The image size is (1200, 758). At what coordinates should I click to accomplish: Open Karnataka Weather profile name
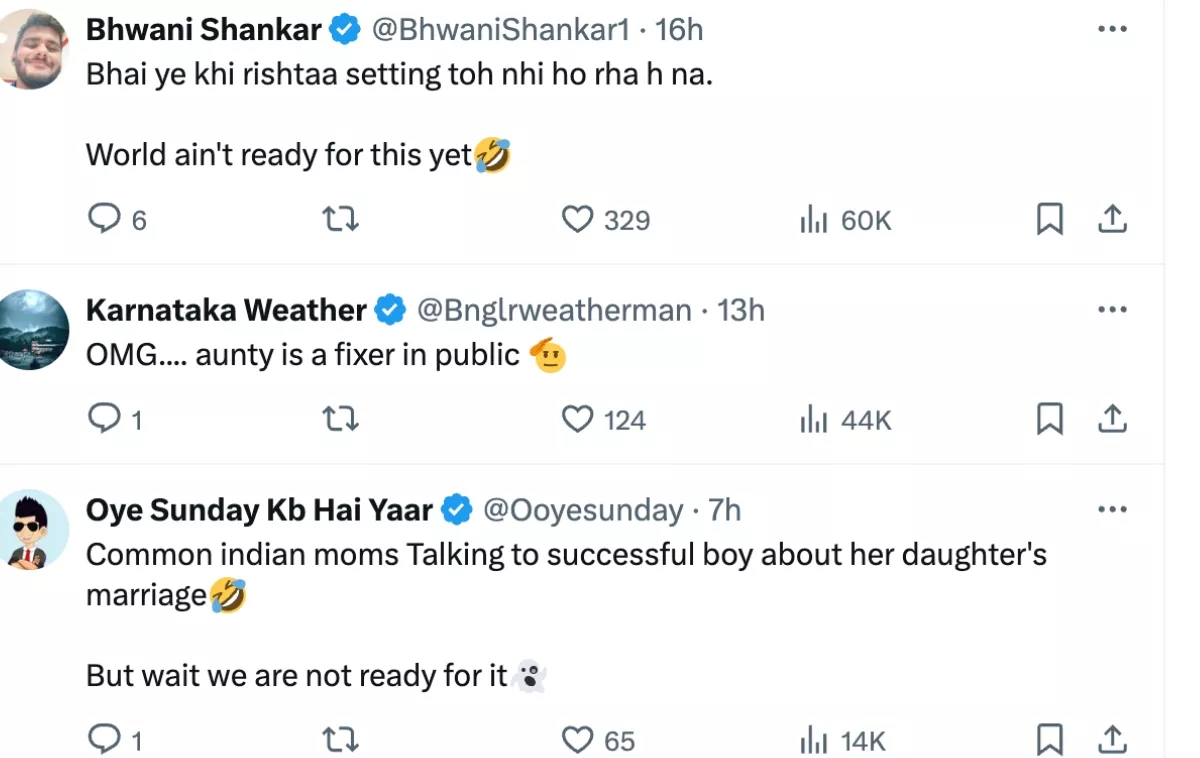tap(226, 311)
